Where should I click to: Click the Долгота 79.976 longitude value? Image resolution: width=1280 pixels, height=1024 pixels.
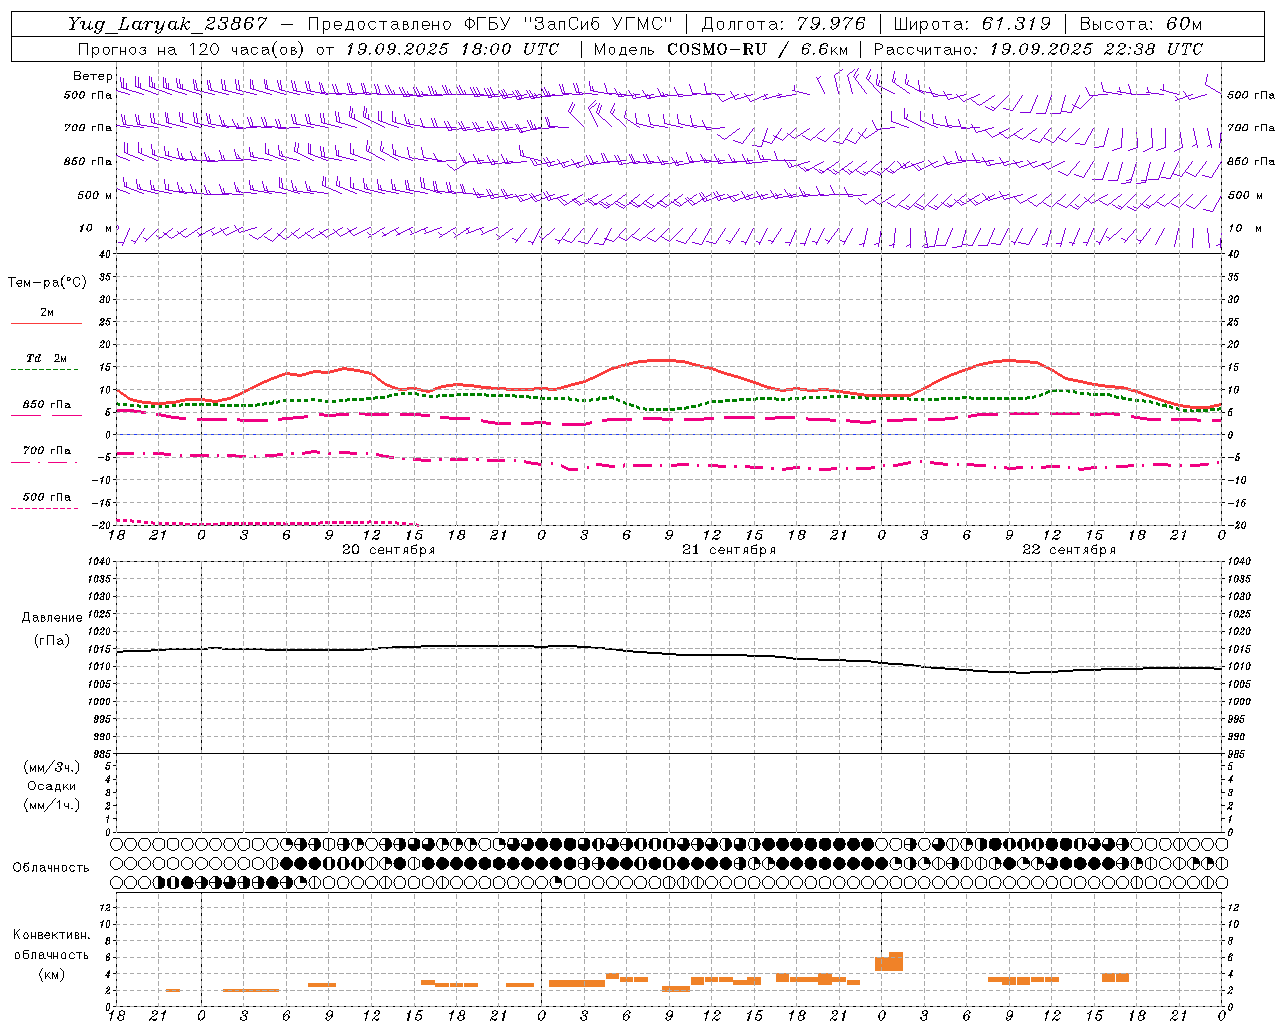pyautogui.click(x=783, y=24)
